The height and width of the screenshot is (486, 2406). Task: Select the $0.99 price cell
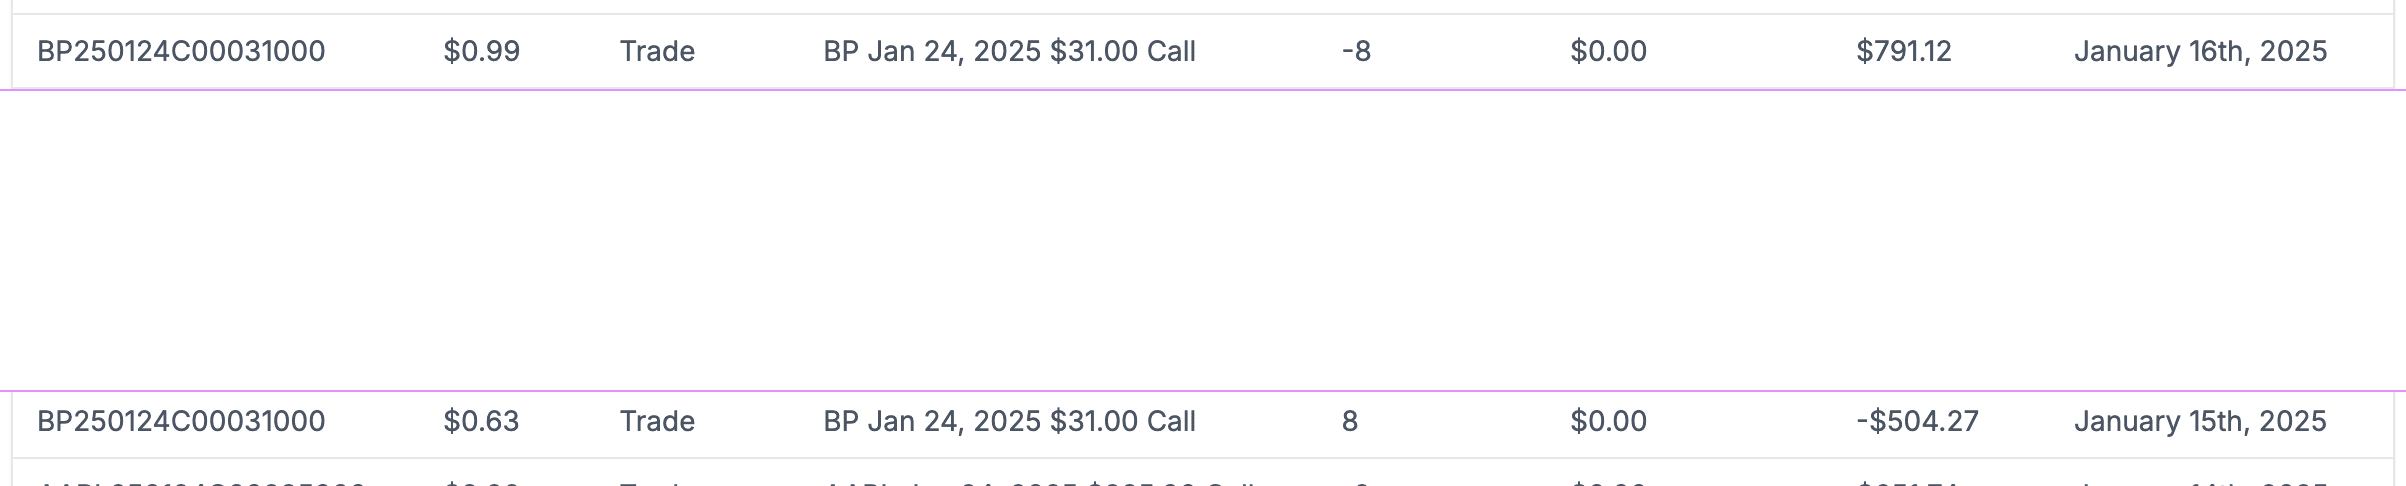click(481, 51)
